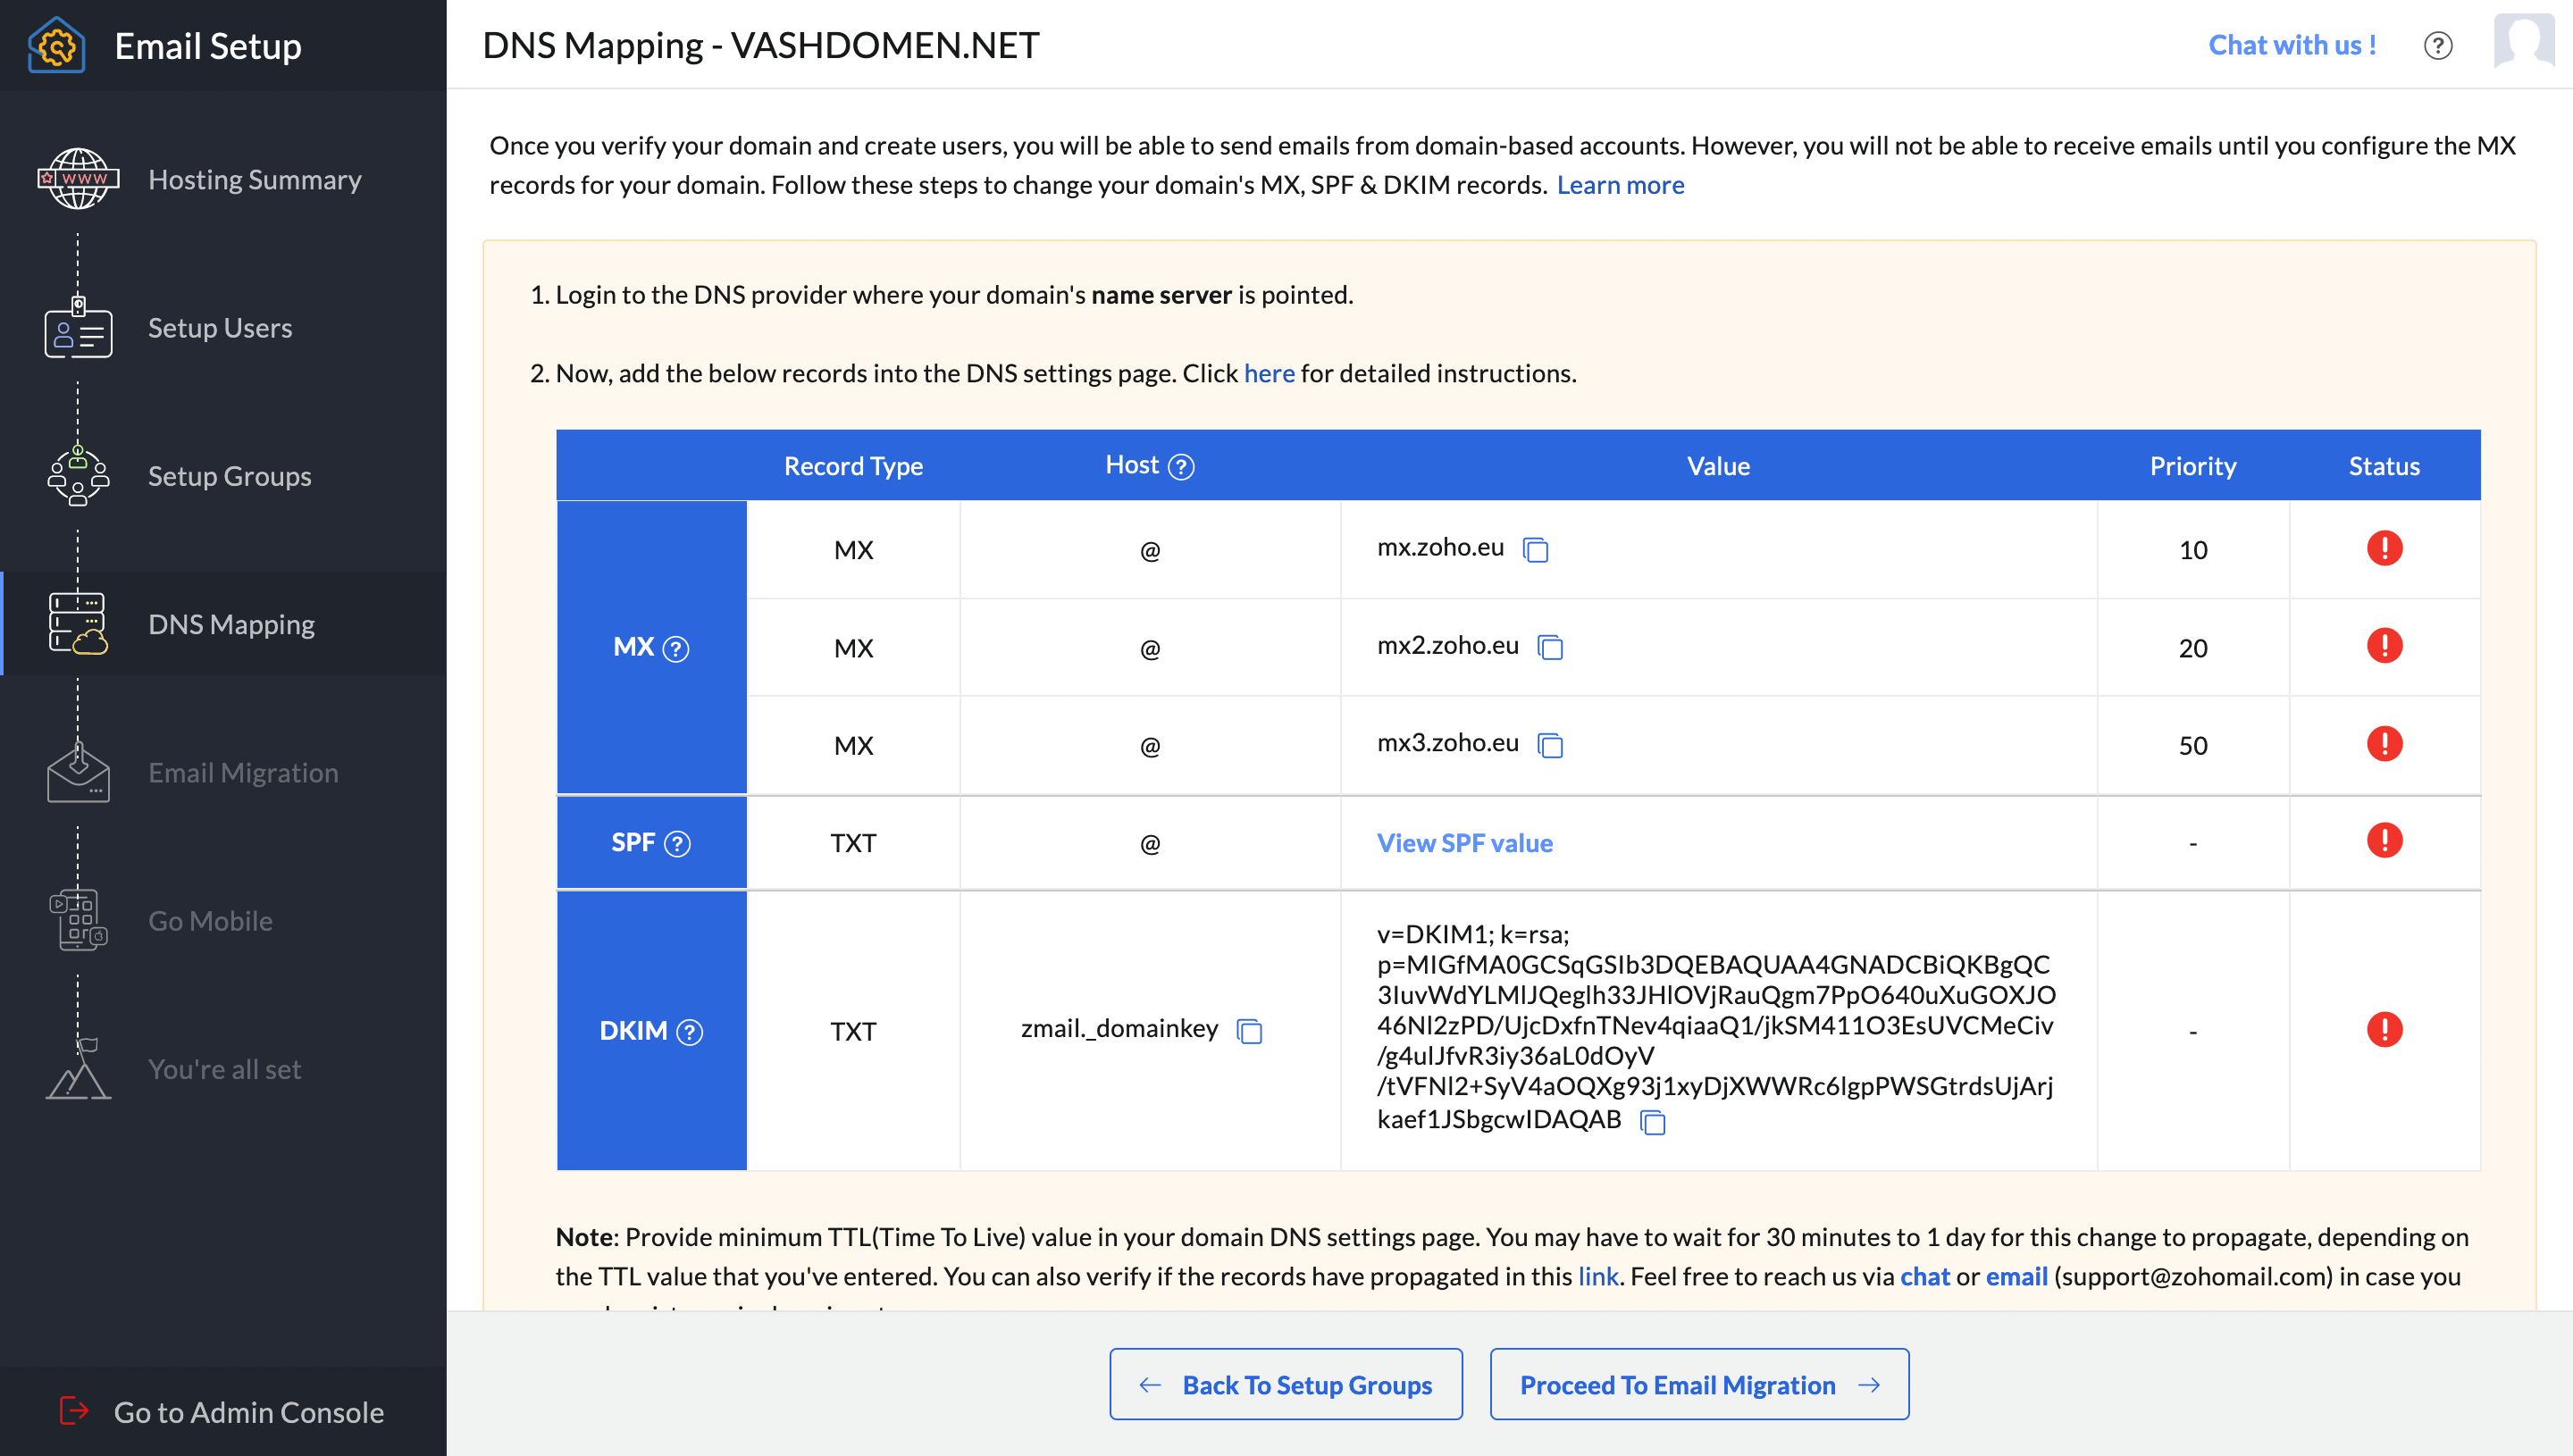Viewport: 2573px width, 1456px height.
Task: Click Proceed To Email Migration button
Action: point(1699,1385)
